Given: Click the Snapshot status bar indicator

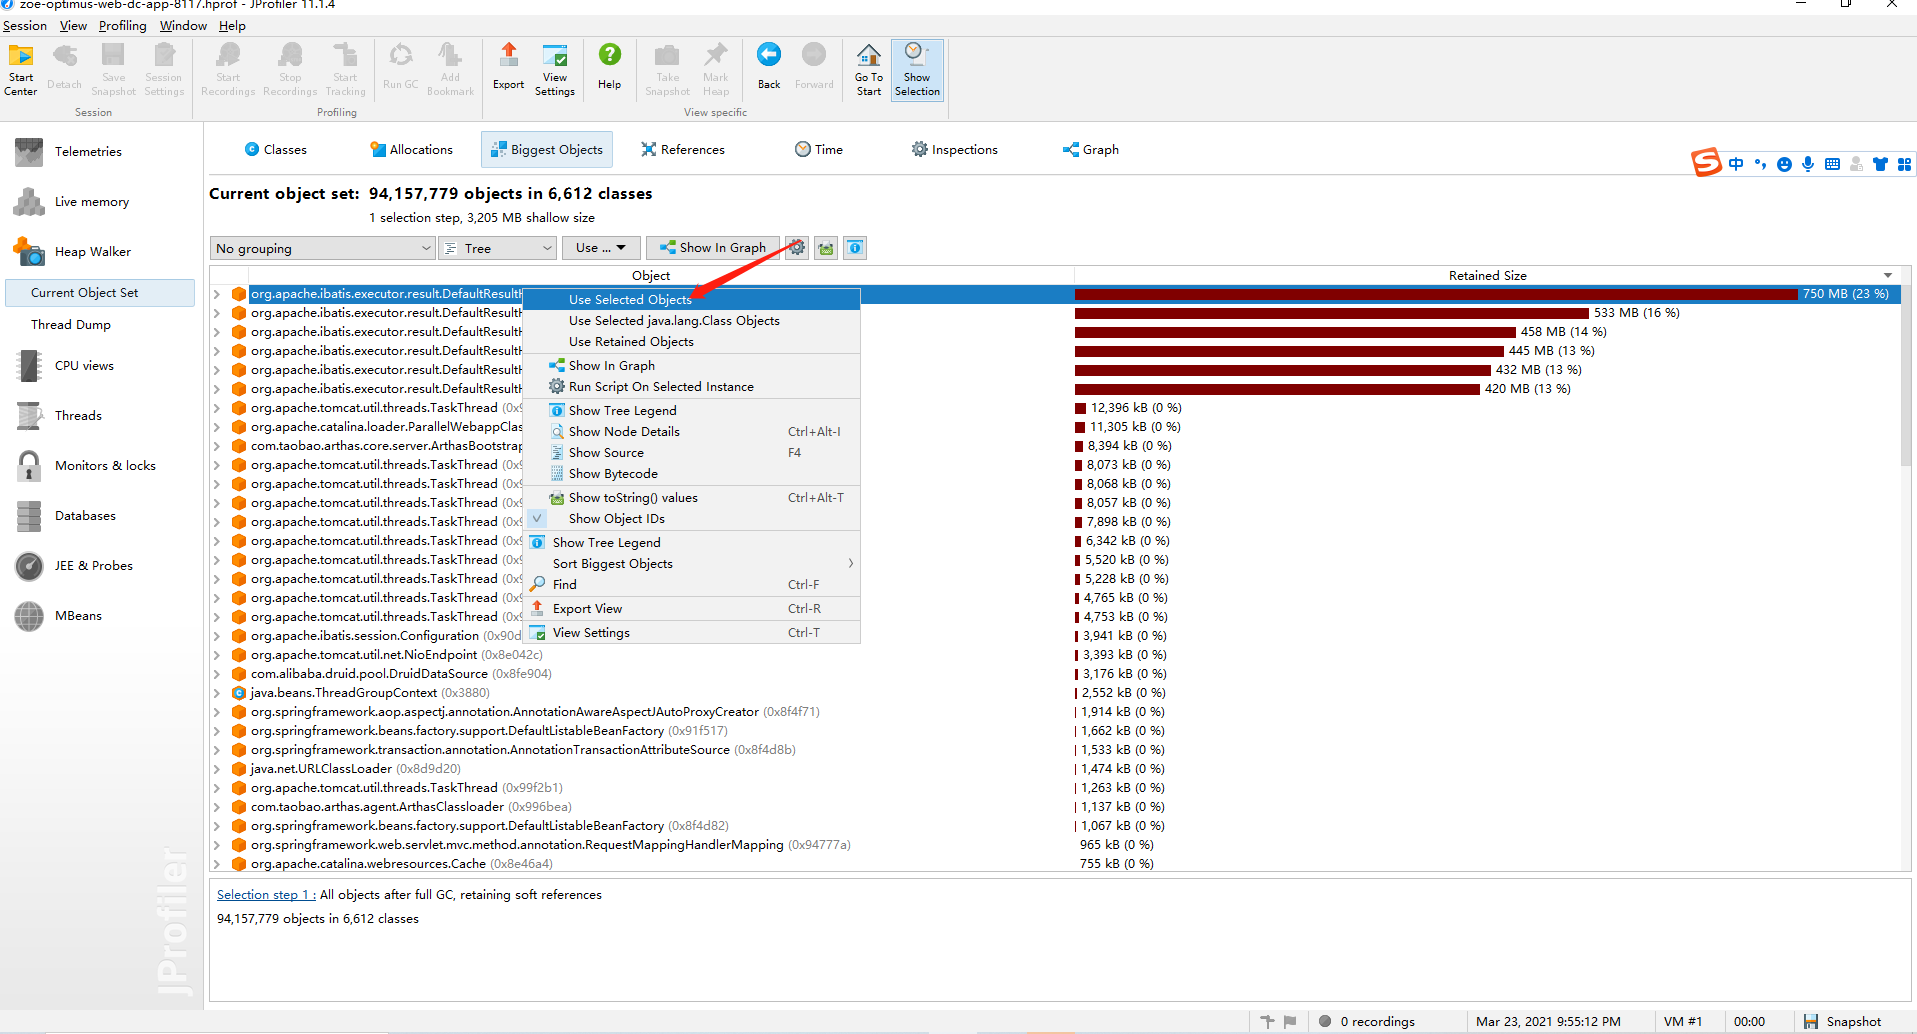Looking at the screenshot, I should point(1842,1021).
